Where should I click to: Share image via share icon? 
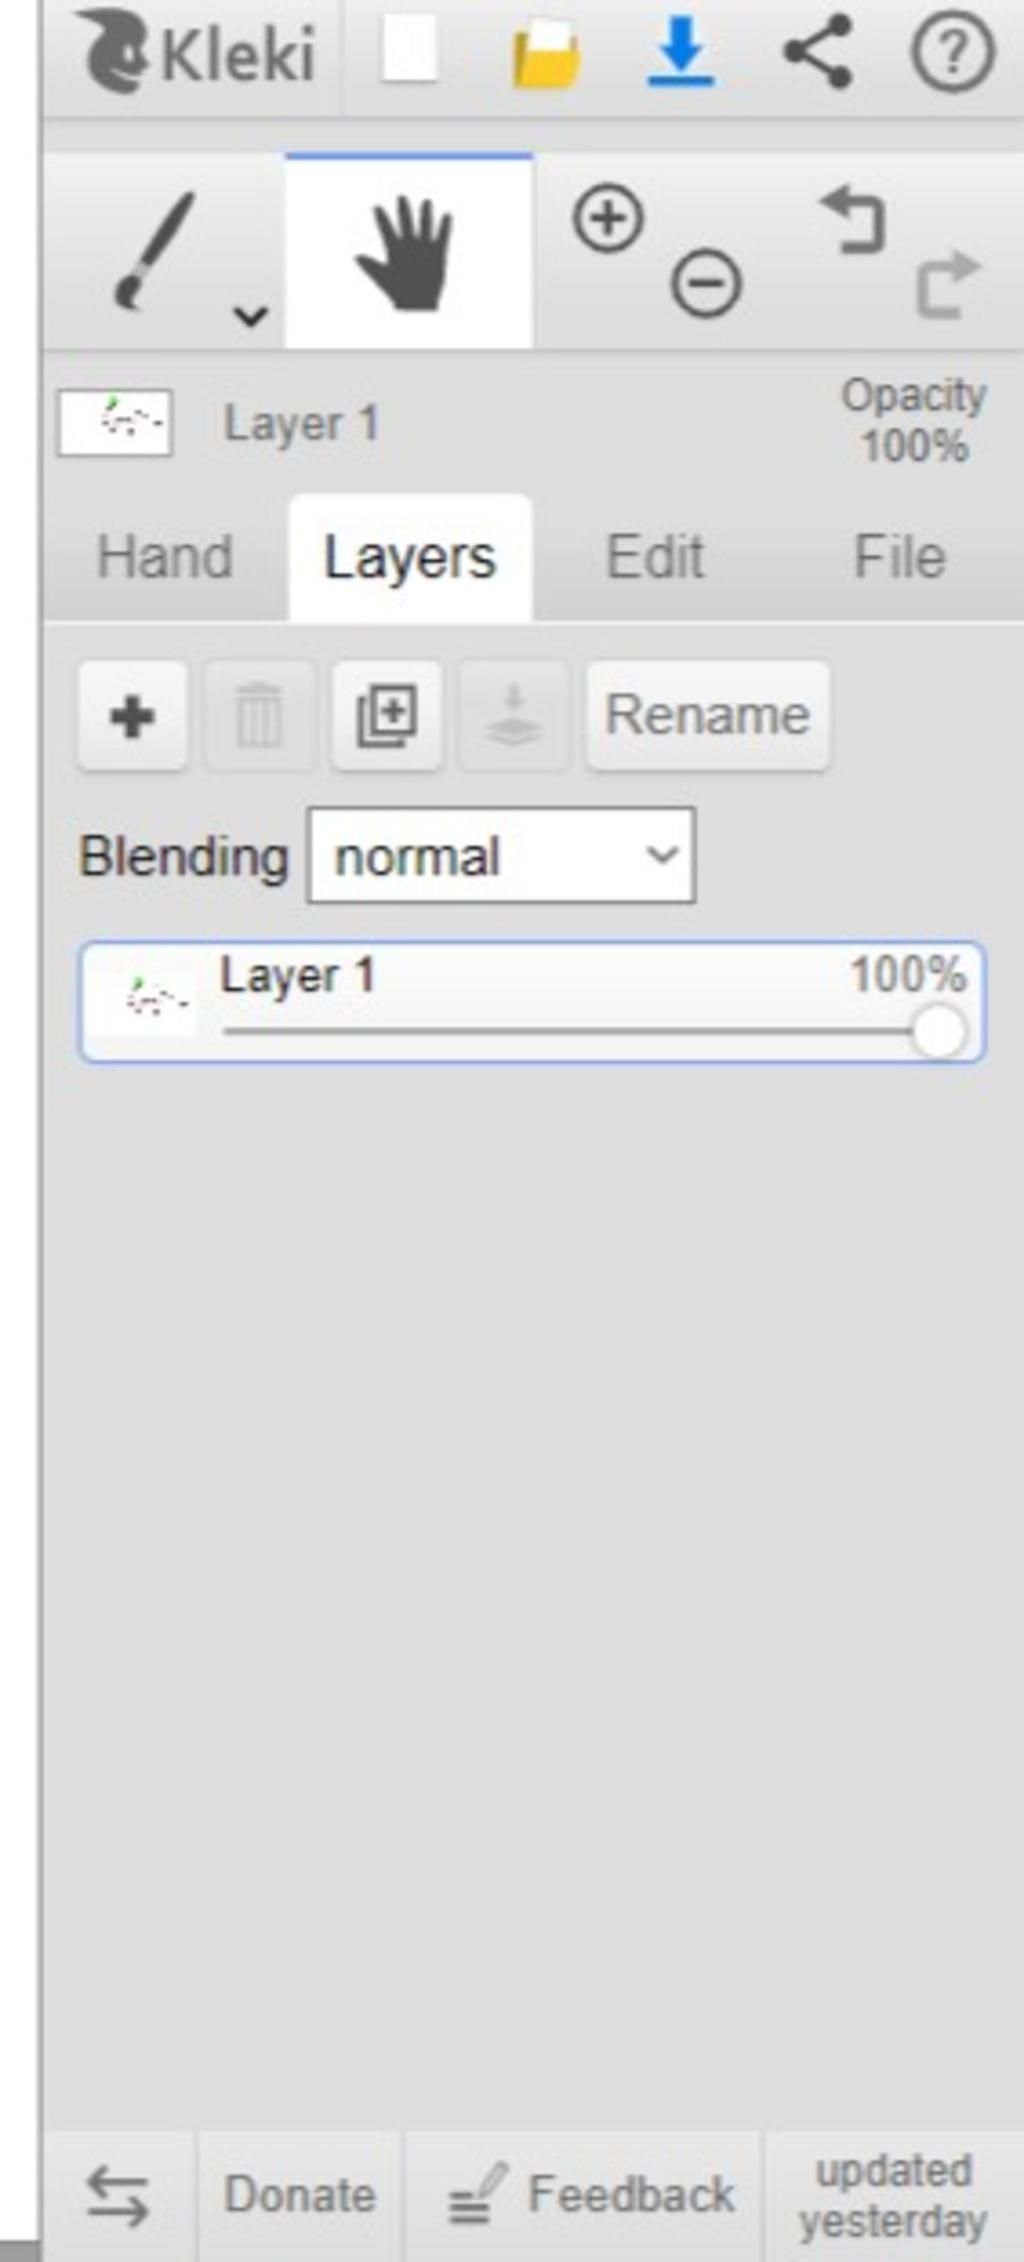click(x=818, y=52)
